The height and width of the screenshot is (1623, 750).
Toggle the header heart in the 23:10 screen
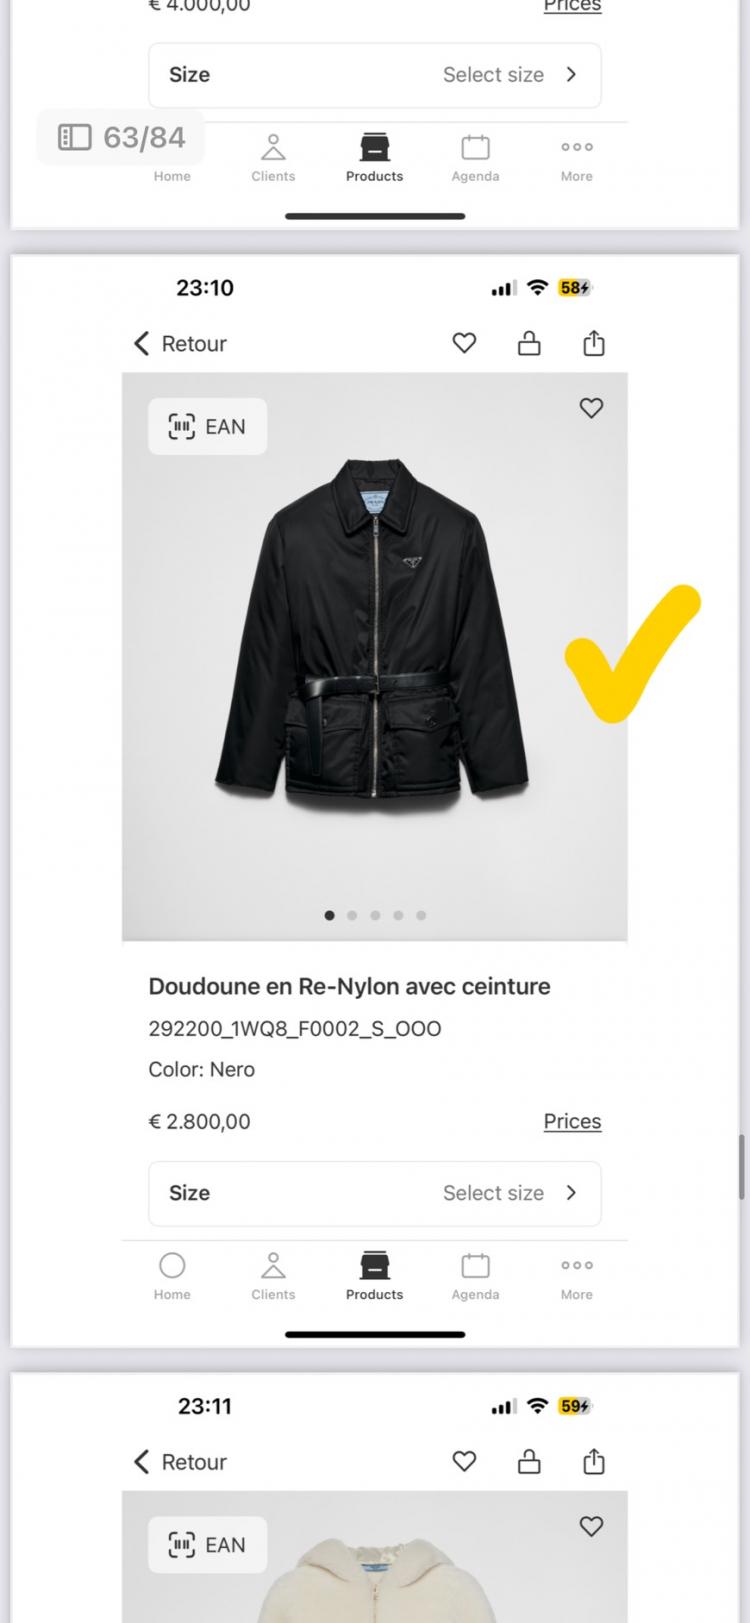(464, 343)
